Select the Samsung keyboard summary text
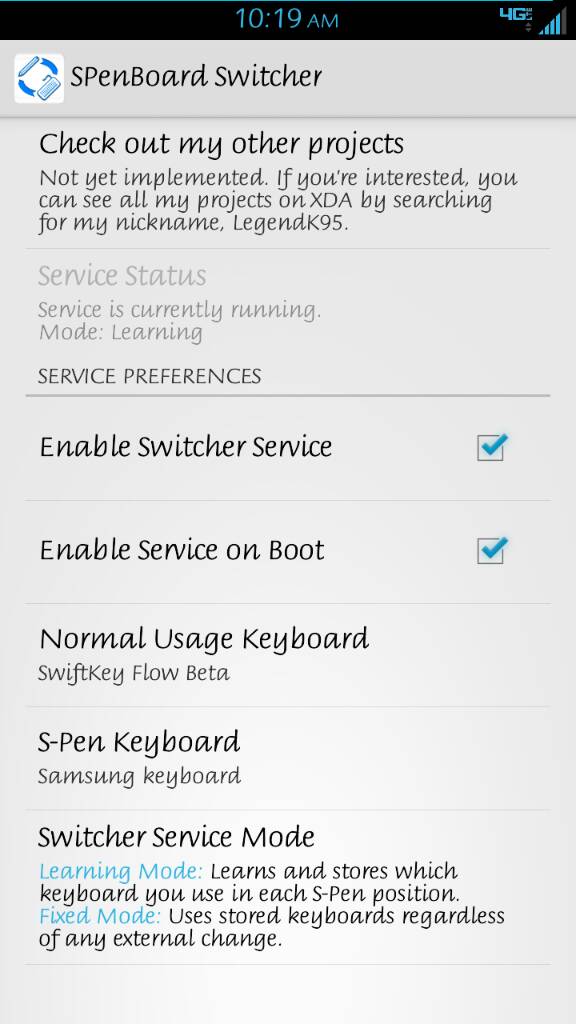The width and height of the screenshot is (576, 1024). [139, 777]
